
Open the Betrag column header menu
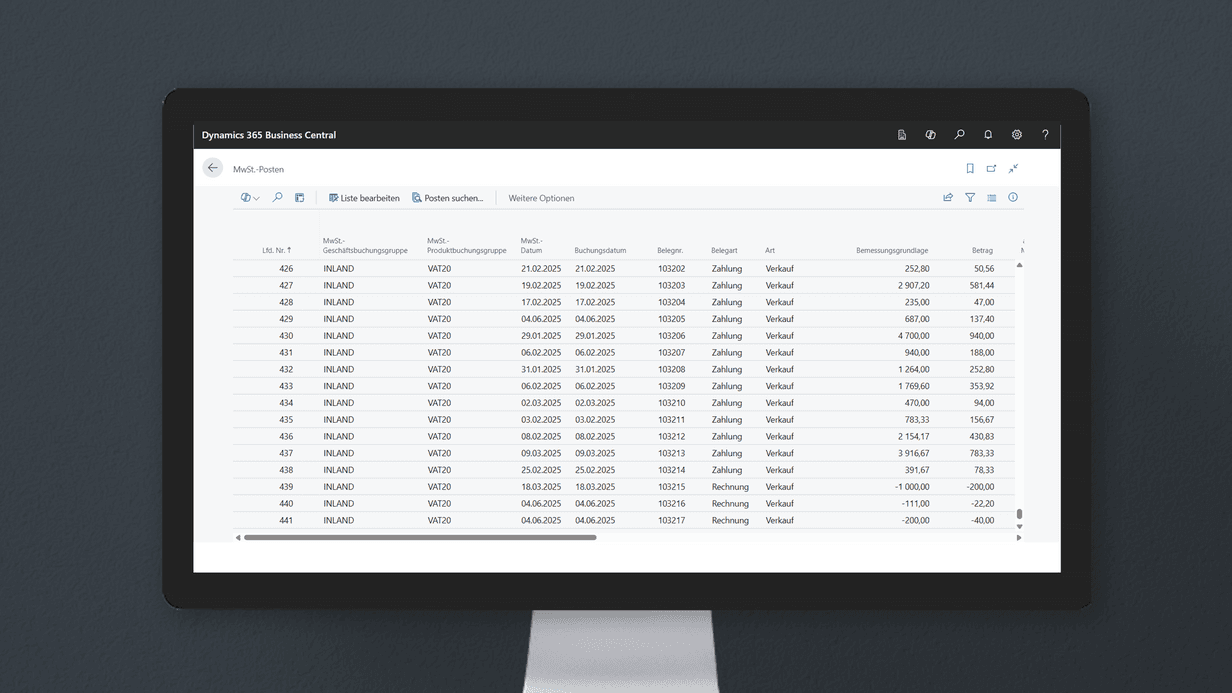point(982,250)
